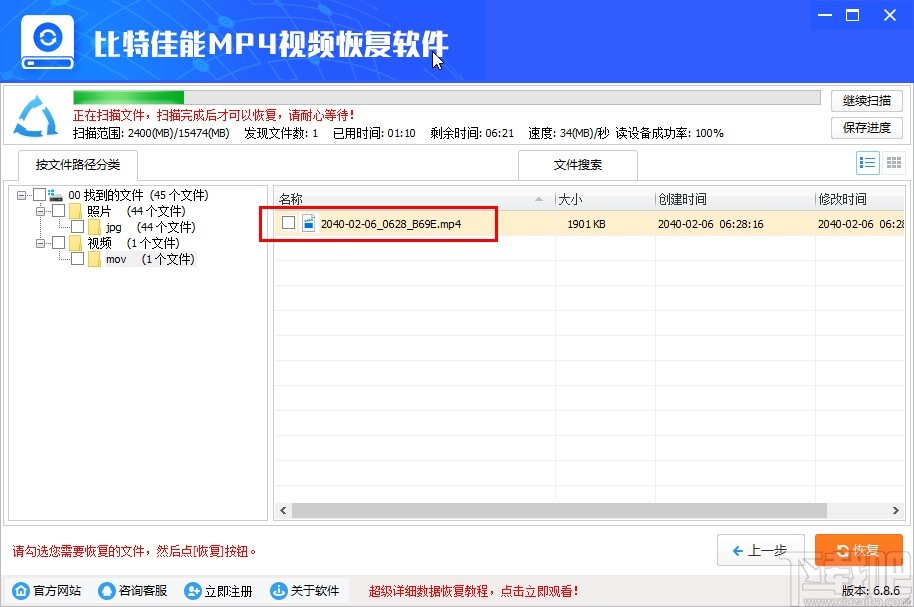The image size is (914, 607).
Task: Click the 立即注册 user icon
Action: (192, 590)
